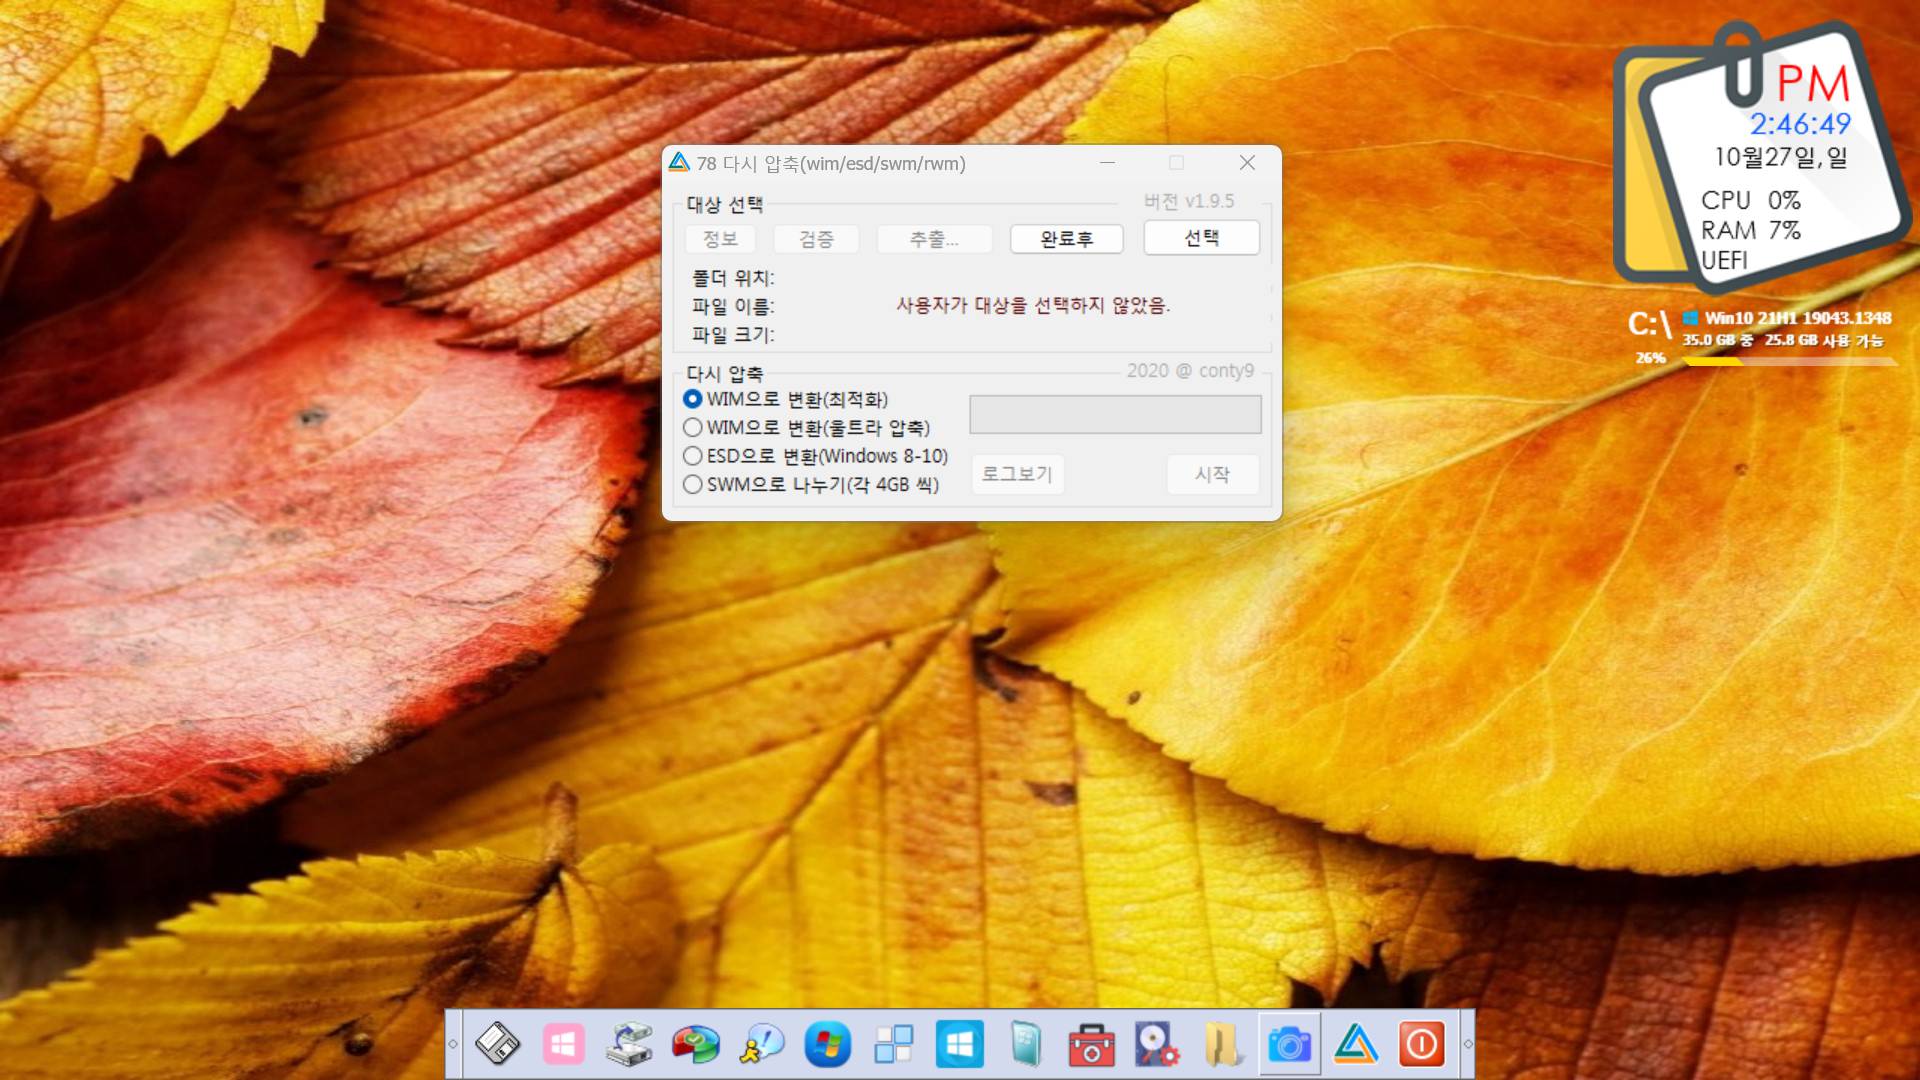Click the 폴더 위치: label
The width and height of the screenshot is (1920, 1080).
click(x=733, y=278)
